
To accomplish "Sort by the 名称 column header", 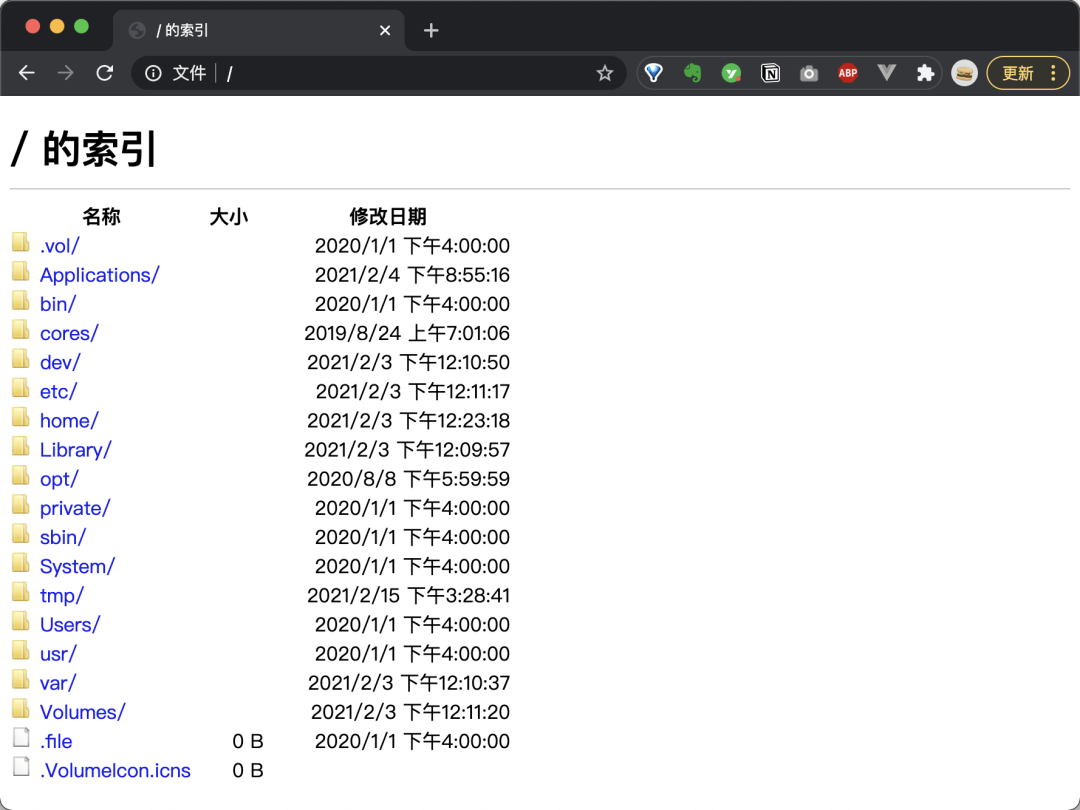I will (101, 216).
